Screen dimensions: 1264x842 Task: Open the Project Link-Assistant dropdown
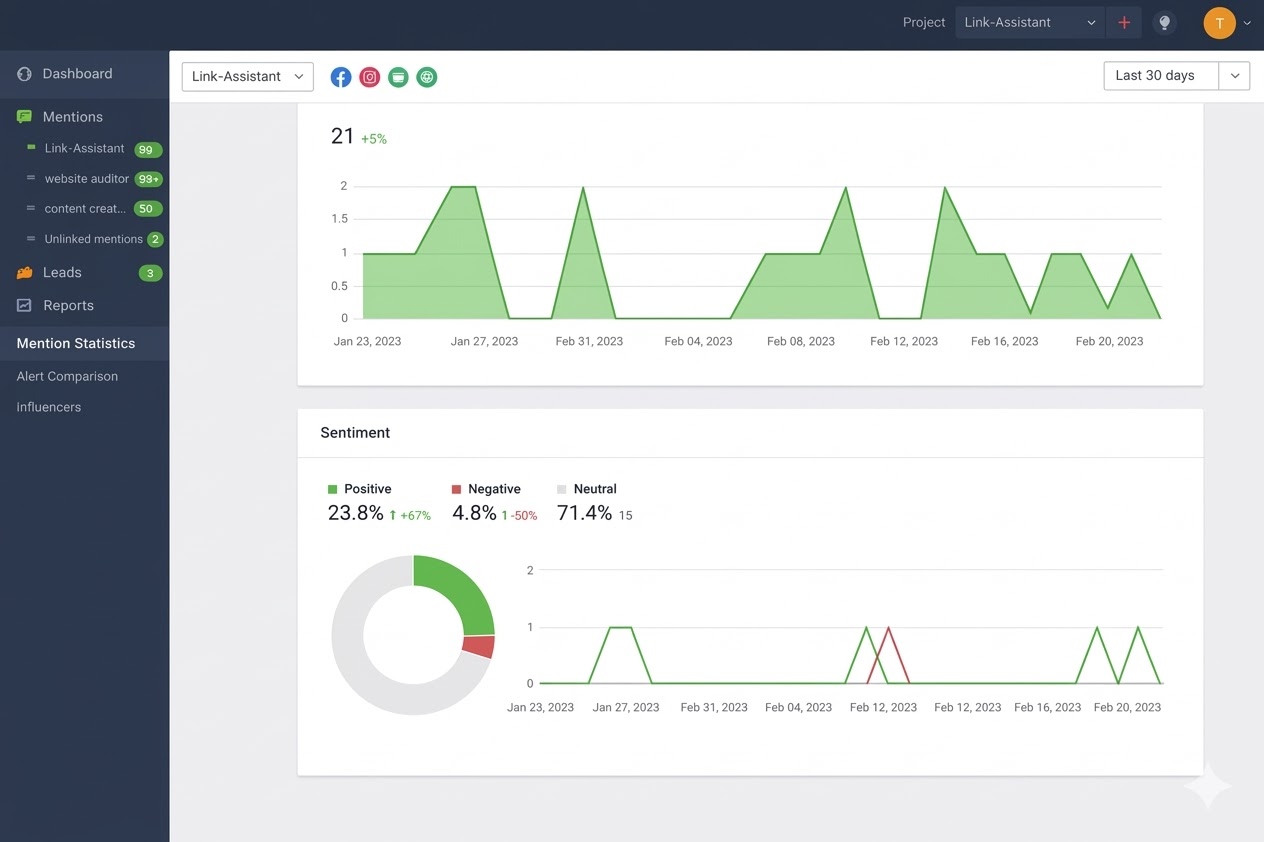[x=1029, y=23]
